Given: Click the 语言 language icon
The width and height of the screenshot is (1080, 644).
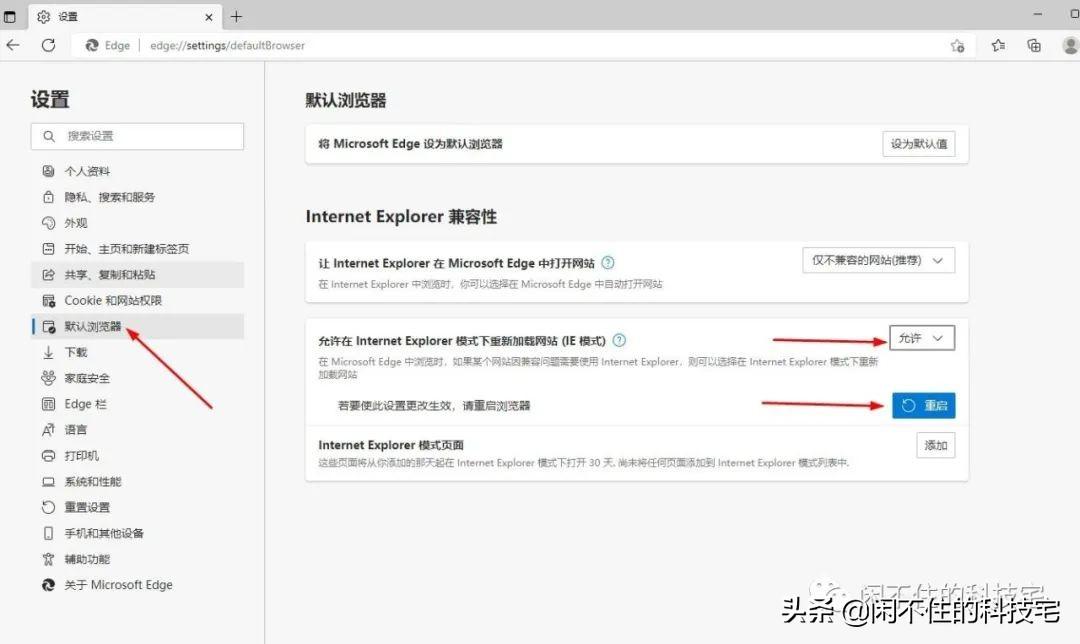Looking at the screenshot, I should click(48, 430).
